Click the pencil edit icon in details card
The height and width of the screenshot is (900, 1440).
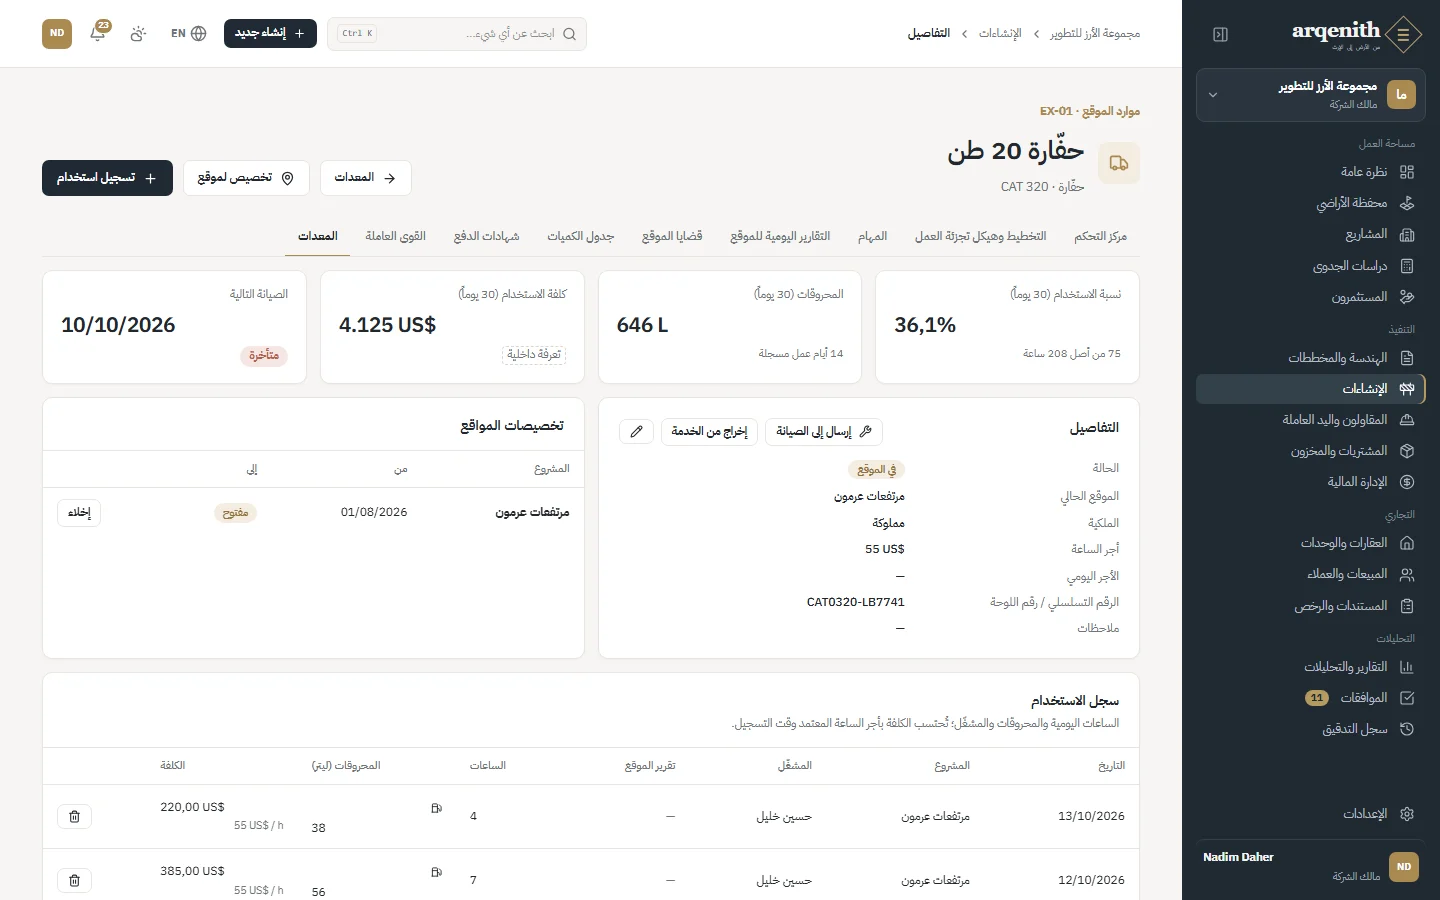click(636, 431)
